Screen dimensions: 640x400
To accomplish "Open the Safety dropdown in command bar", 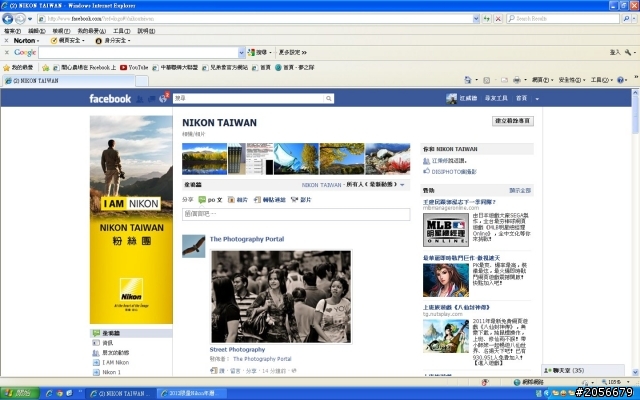I will [572, 80].
